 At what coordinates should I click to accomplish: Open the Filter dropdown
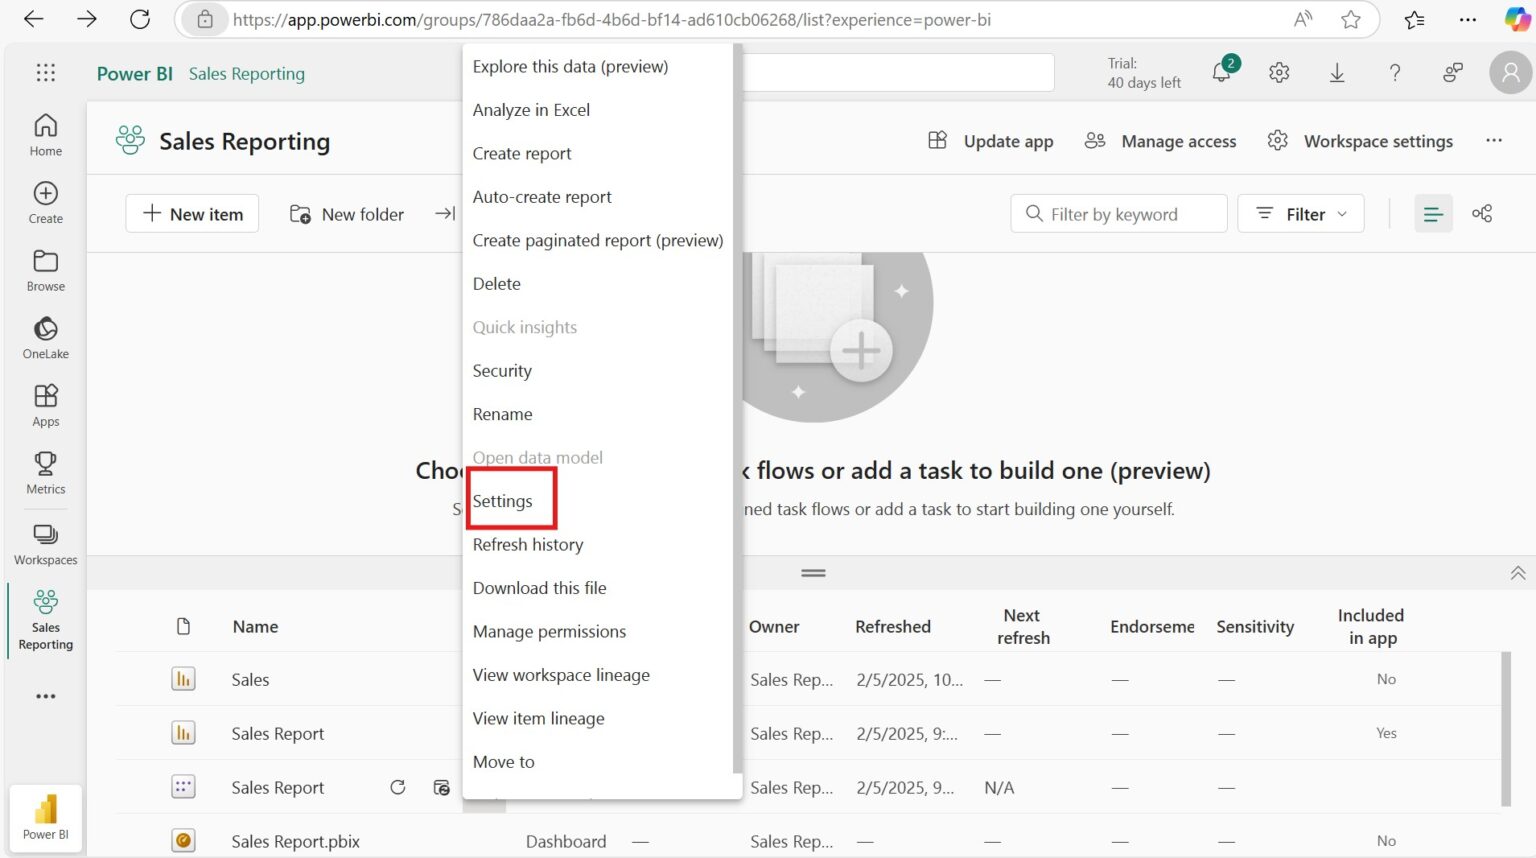1301,214
